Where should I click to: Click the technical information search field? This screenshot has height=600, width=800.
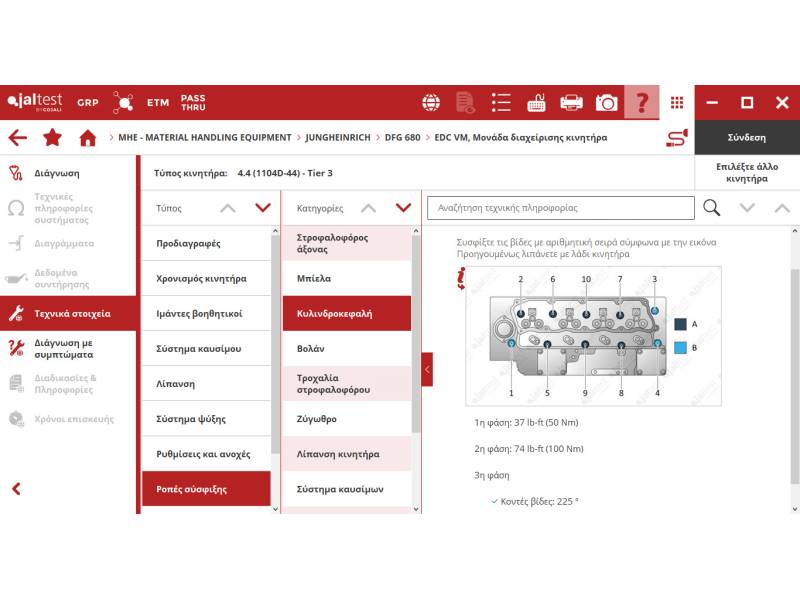[560, 208]
